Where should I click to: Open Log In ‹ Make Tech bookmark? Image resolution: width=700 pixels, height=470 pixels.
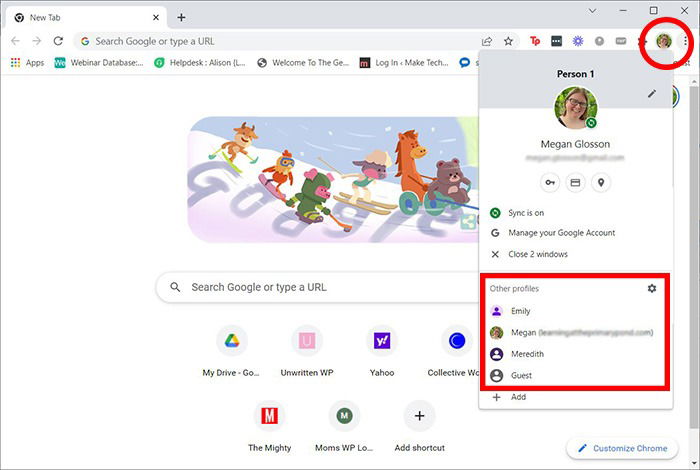[x=404, y=63]
